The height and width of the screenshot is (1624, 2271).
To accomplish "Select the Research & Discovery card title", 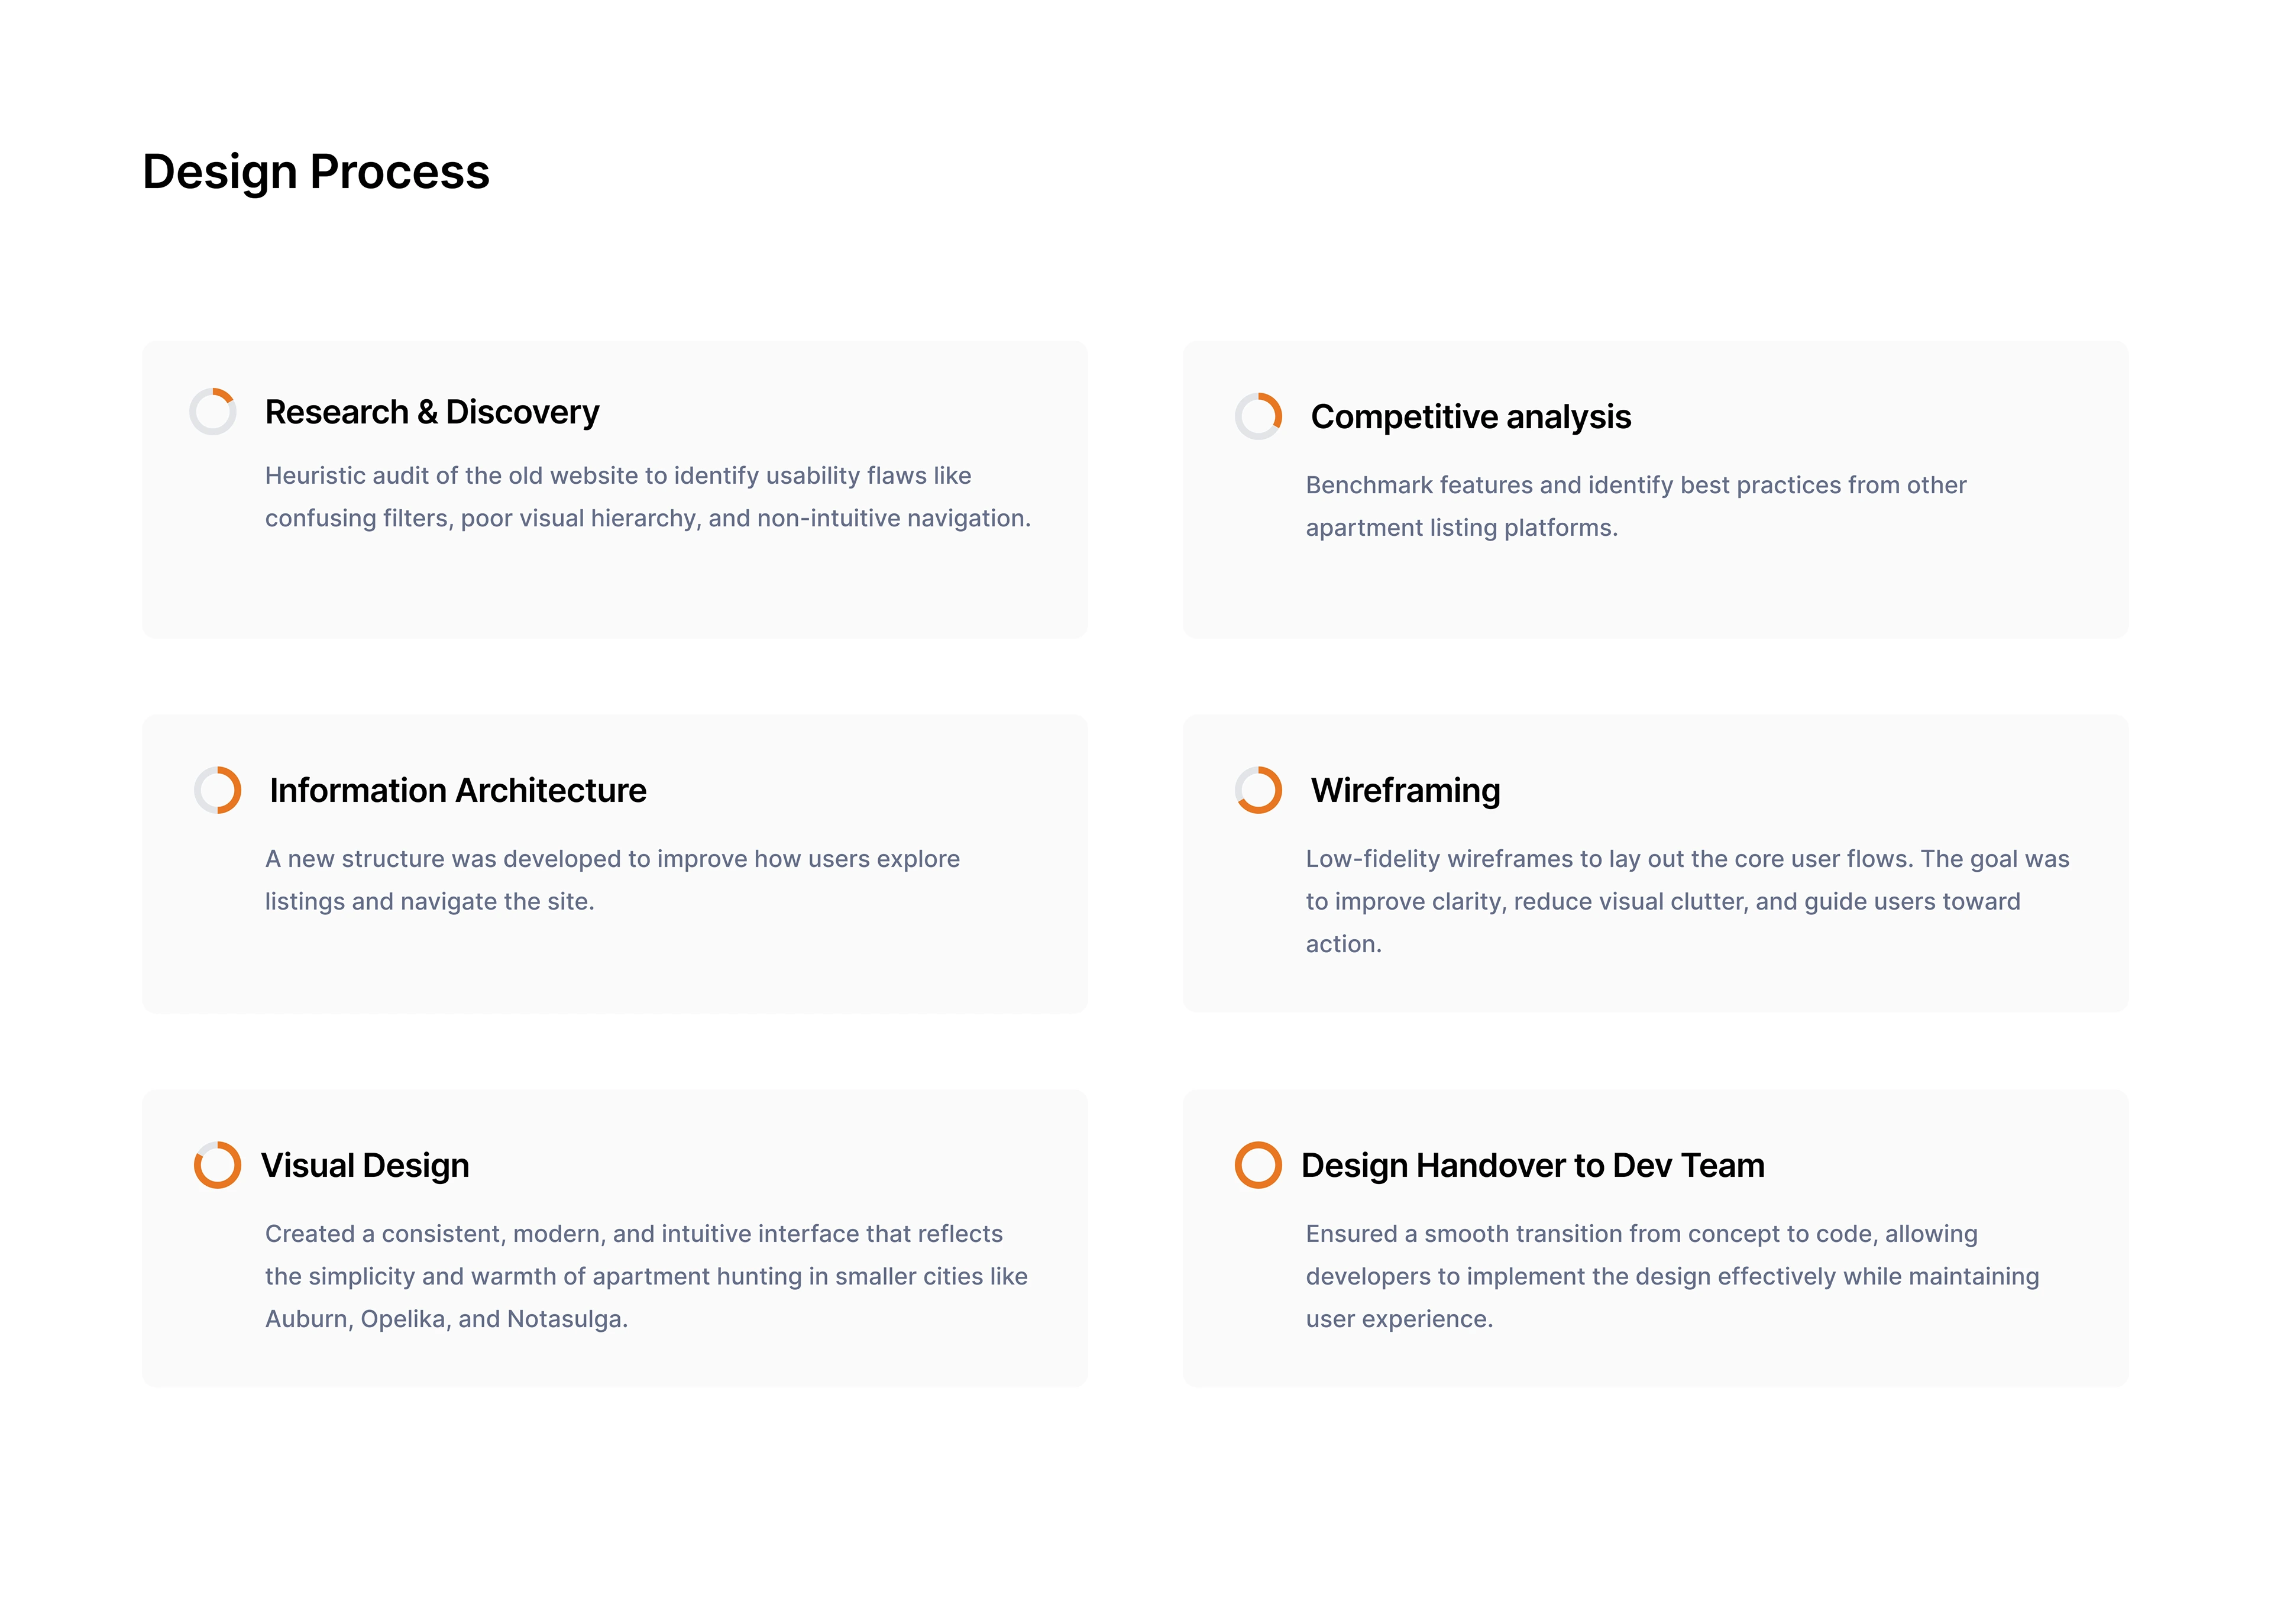I will [432, 412].
